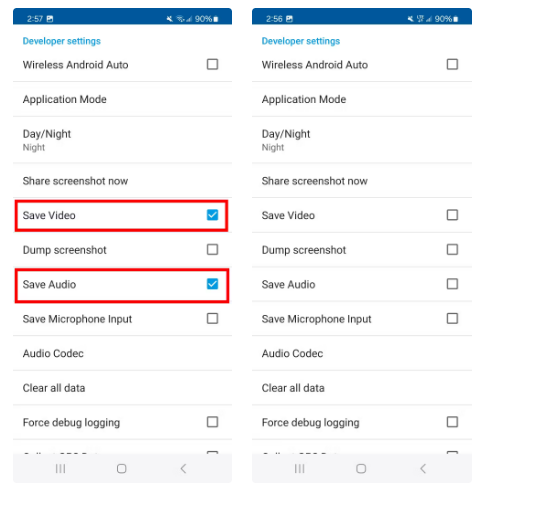Open Day/Night selection in right screen
Viewport: 551px width, 525px height.
[x=362, y=140]
